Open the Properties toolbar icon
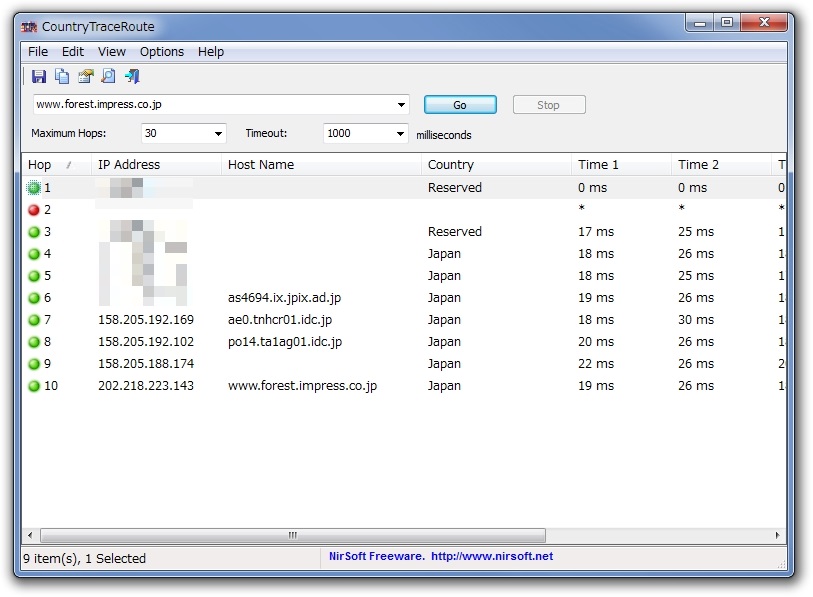 point(86,77)
